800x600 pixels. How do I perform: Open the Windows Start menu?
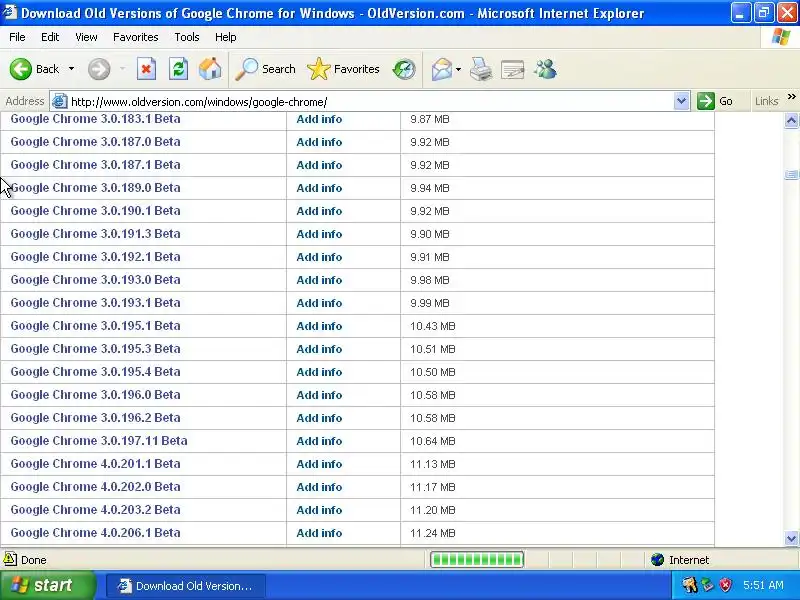48,585
